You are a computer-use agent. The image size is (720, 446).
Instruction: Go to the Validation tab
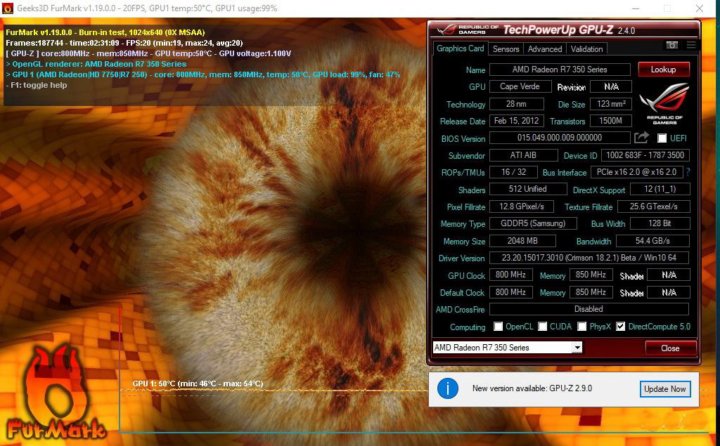coord(587,48)
